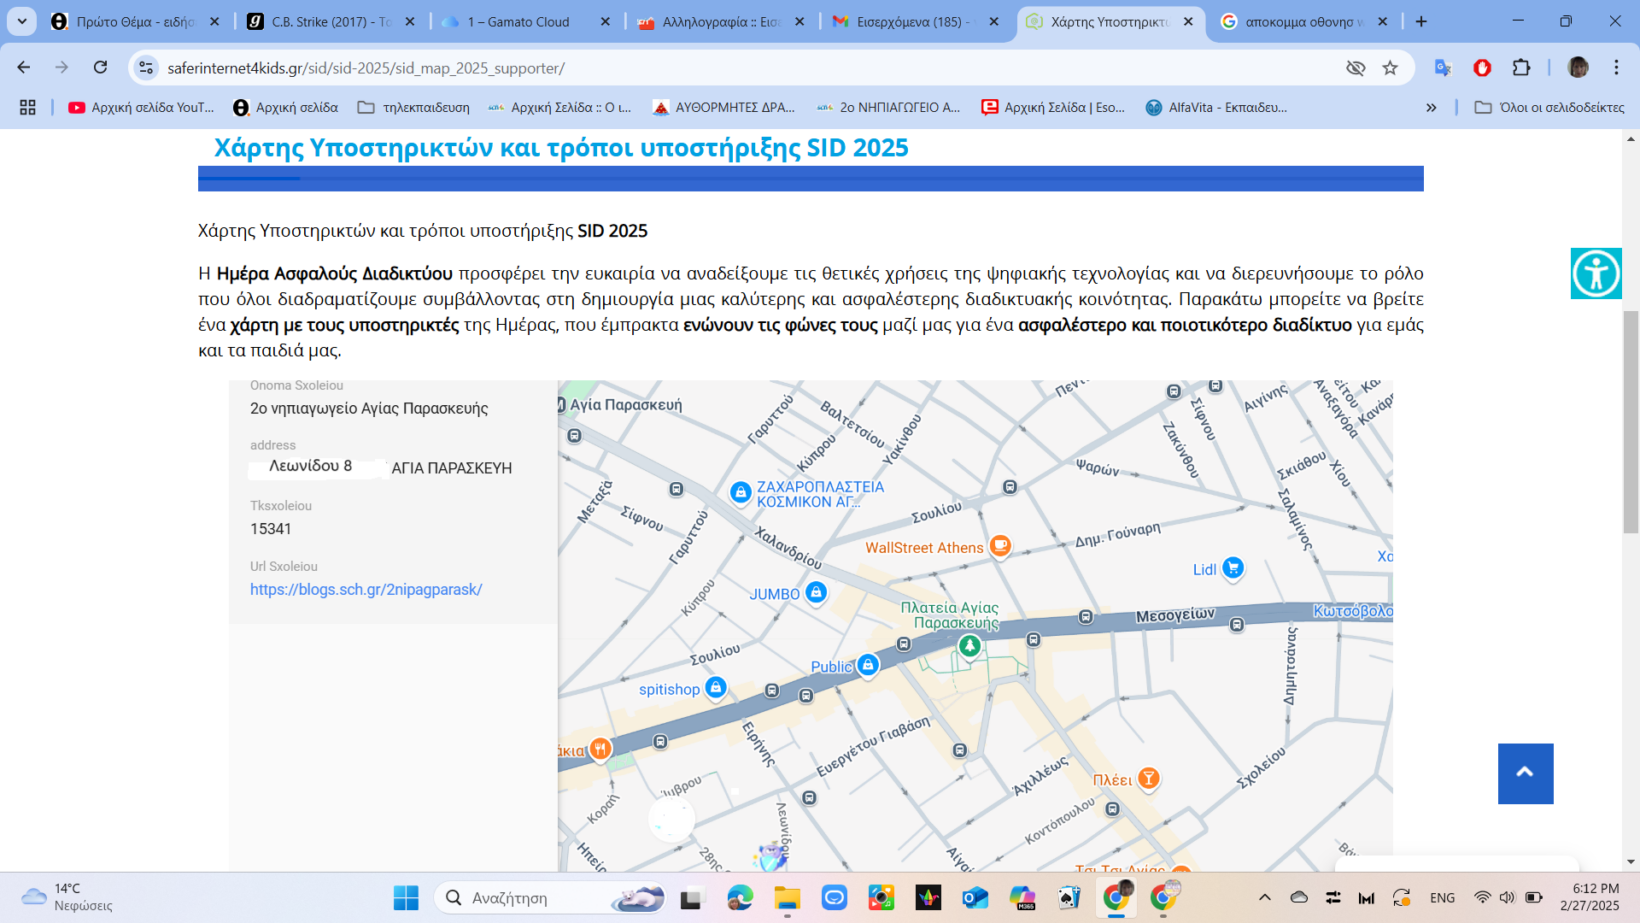Click the scroll-to-top arrow button
1640x923 pixels.
click(x=1524, y=773)
